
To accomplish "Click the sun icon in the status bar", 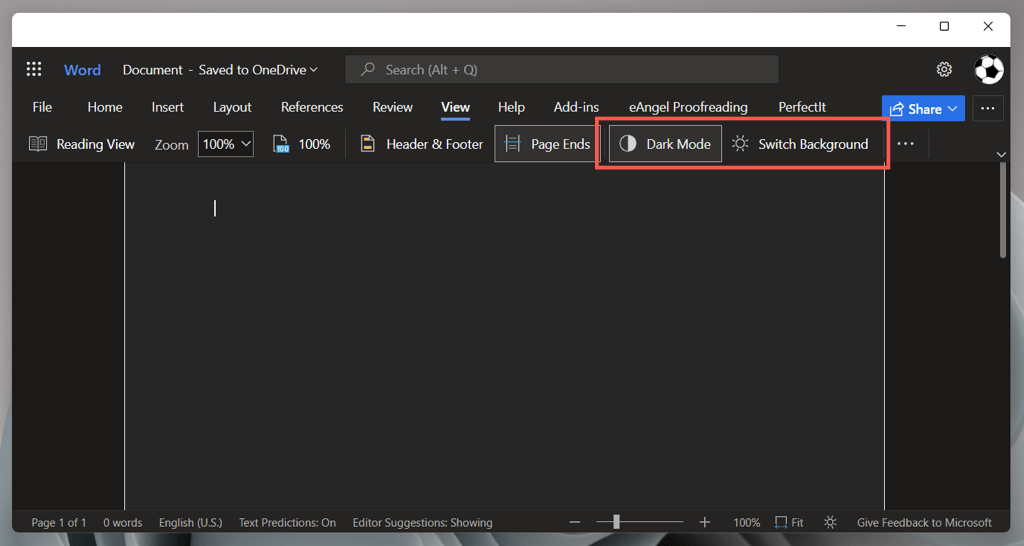I will point(830,522).
